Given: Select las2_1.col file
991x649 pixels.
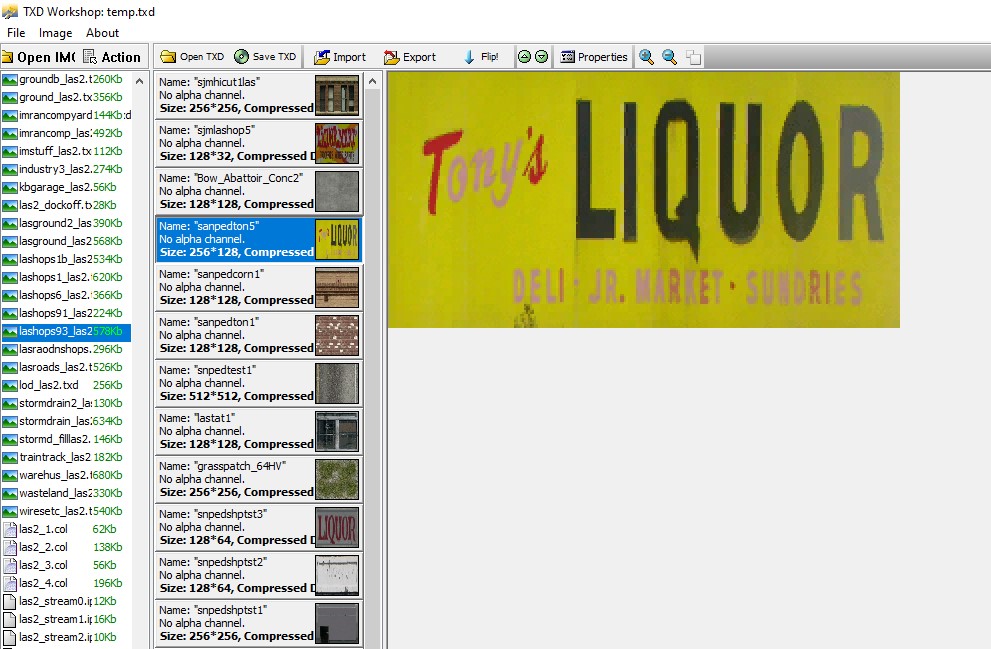Looking at the screenshot, I should click(x=66, y=530).
